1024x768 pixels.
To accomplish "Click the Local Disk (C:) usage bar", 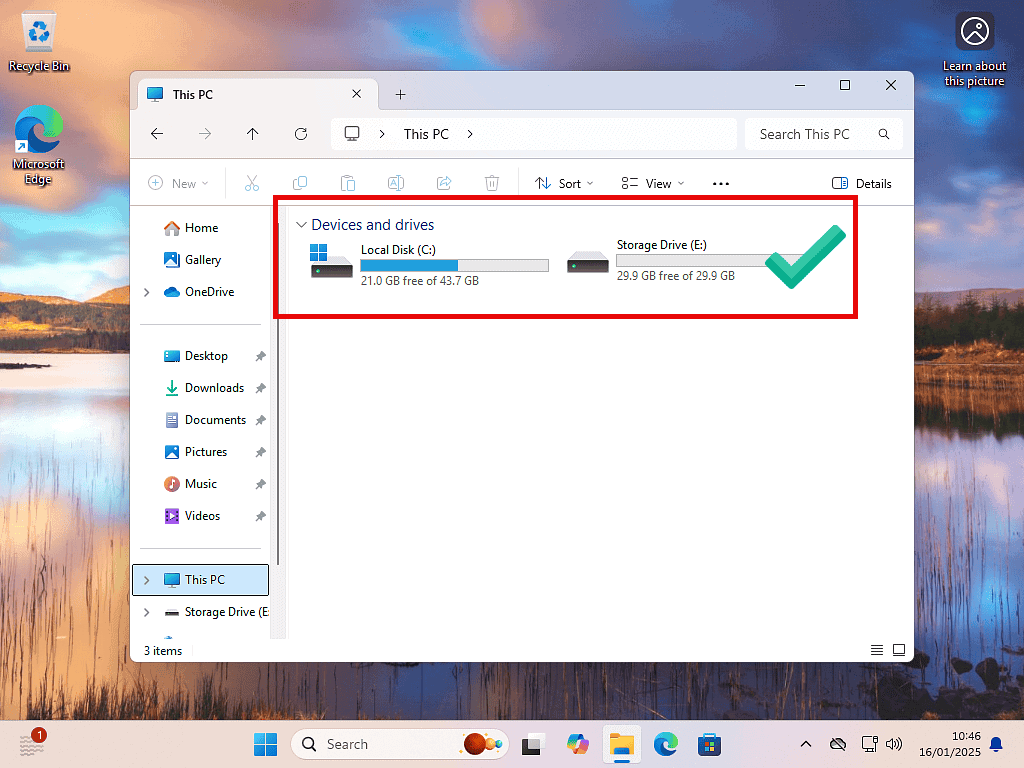I will tap(454, 265).
